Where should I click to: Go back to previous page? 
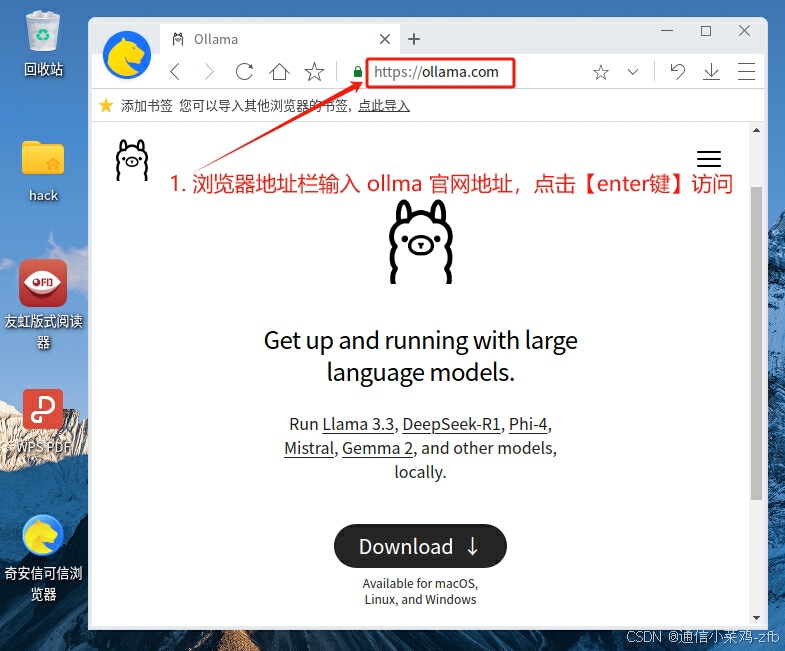pos(175,72)
